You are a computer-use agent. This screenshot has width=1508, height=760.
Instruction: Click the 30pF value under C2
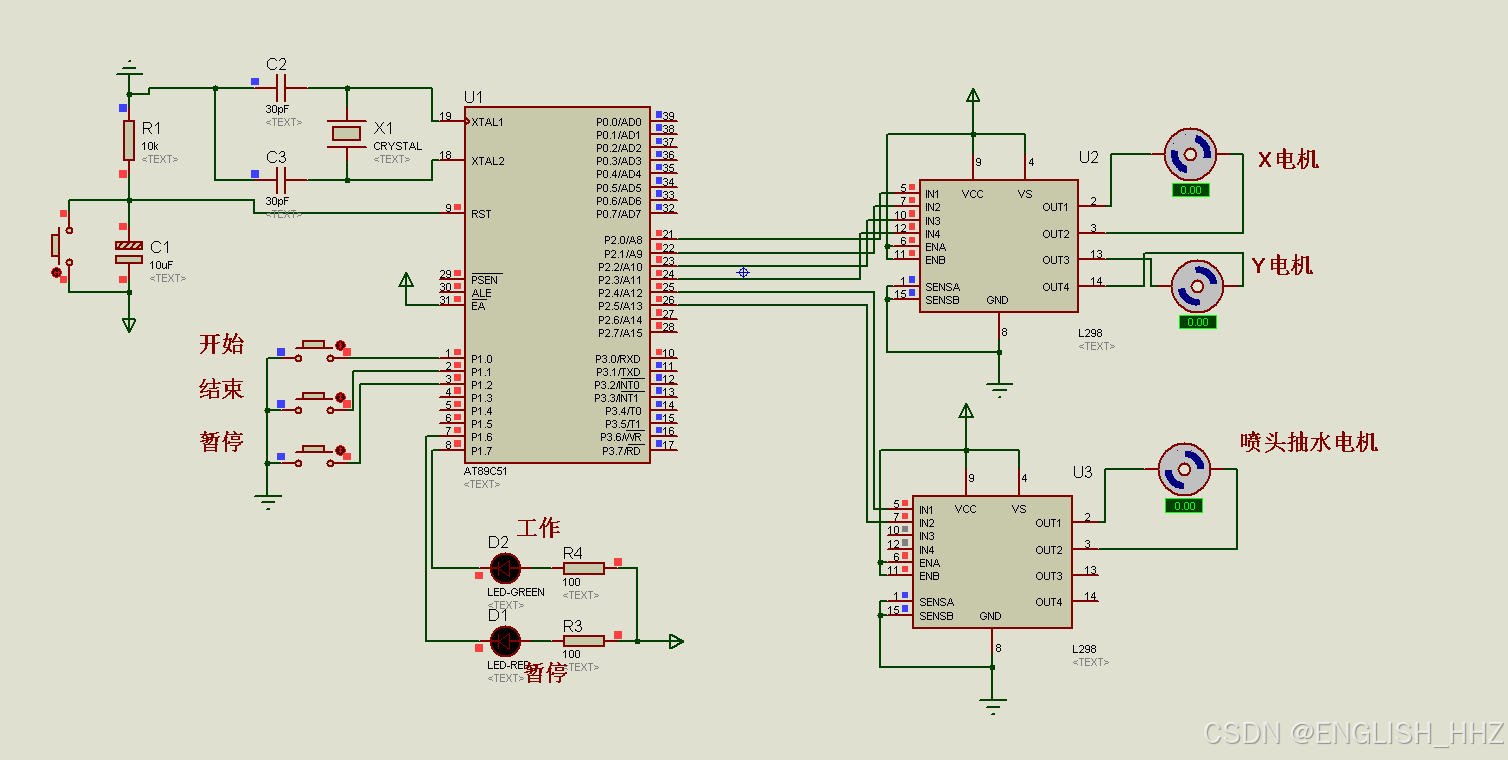(x=277, y=109)
